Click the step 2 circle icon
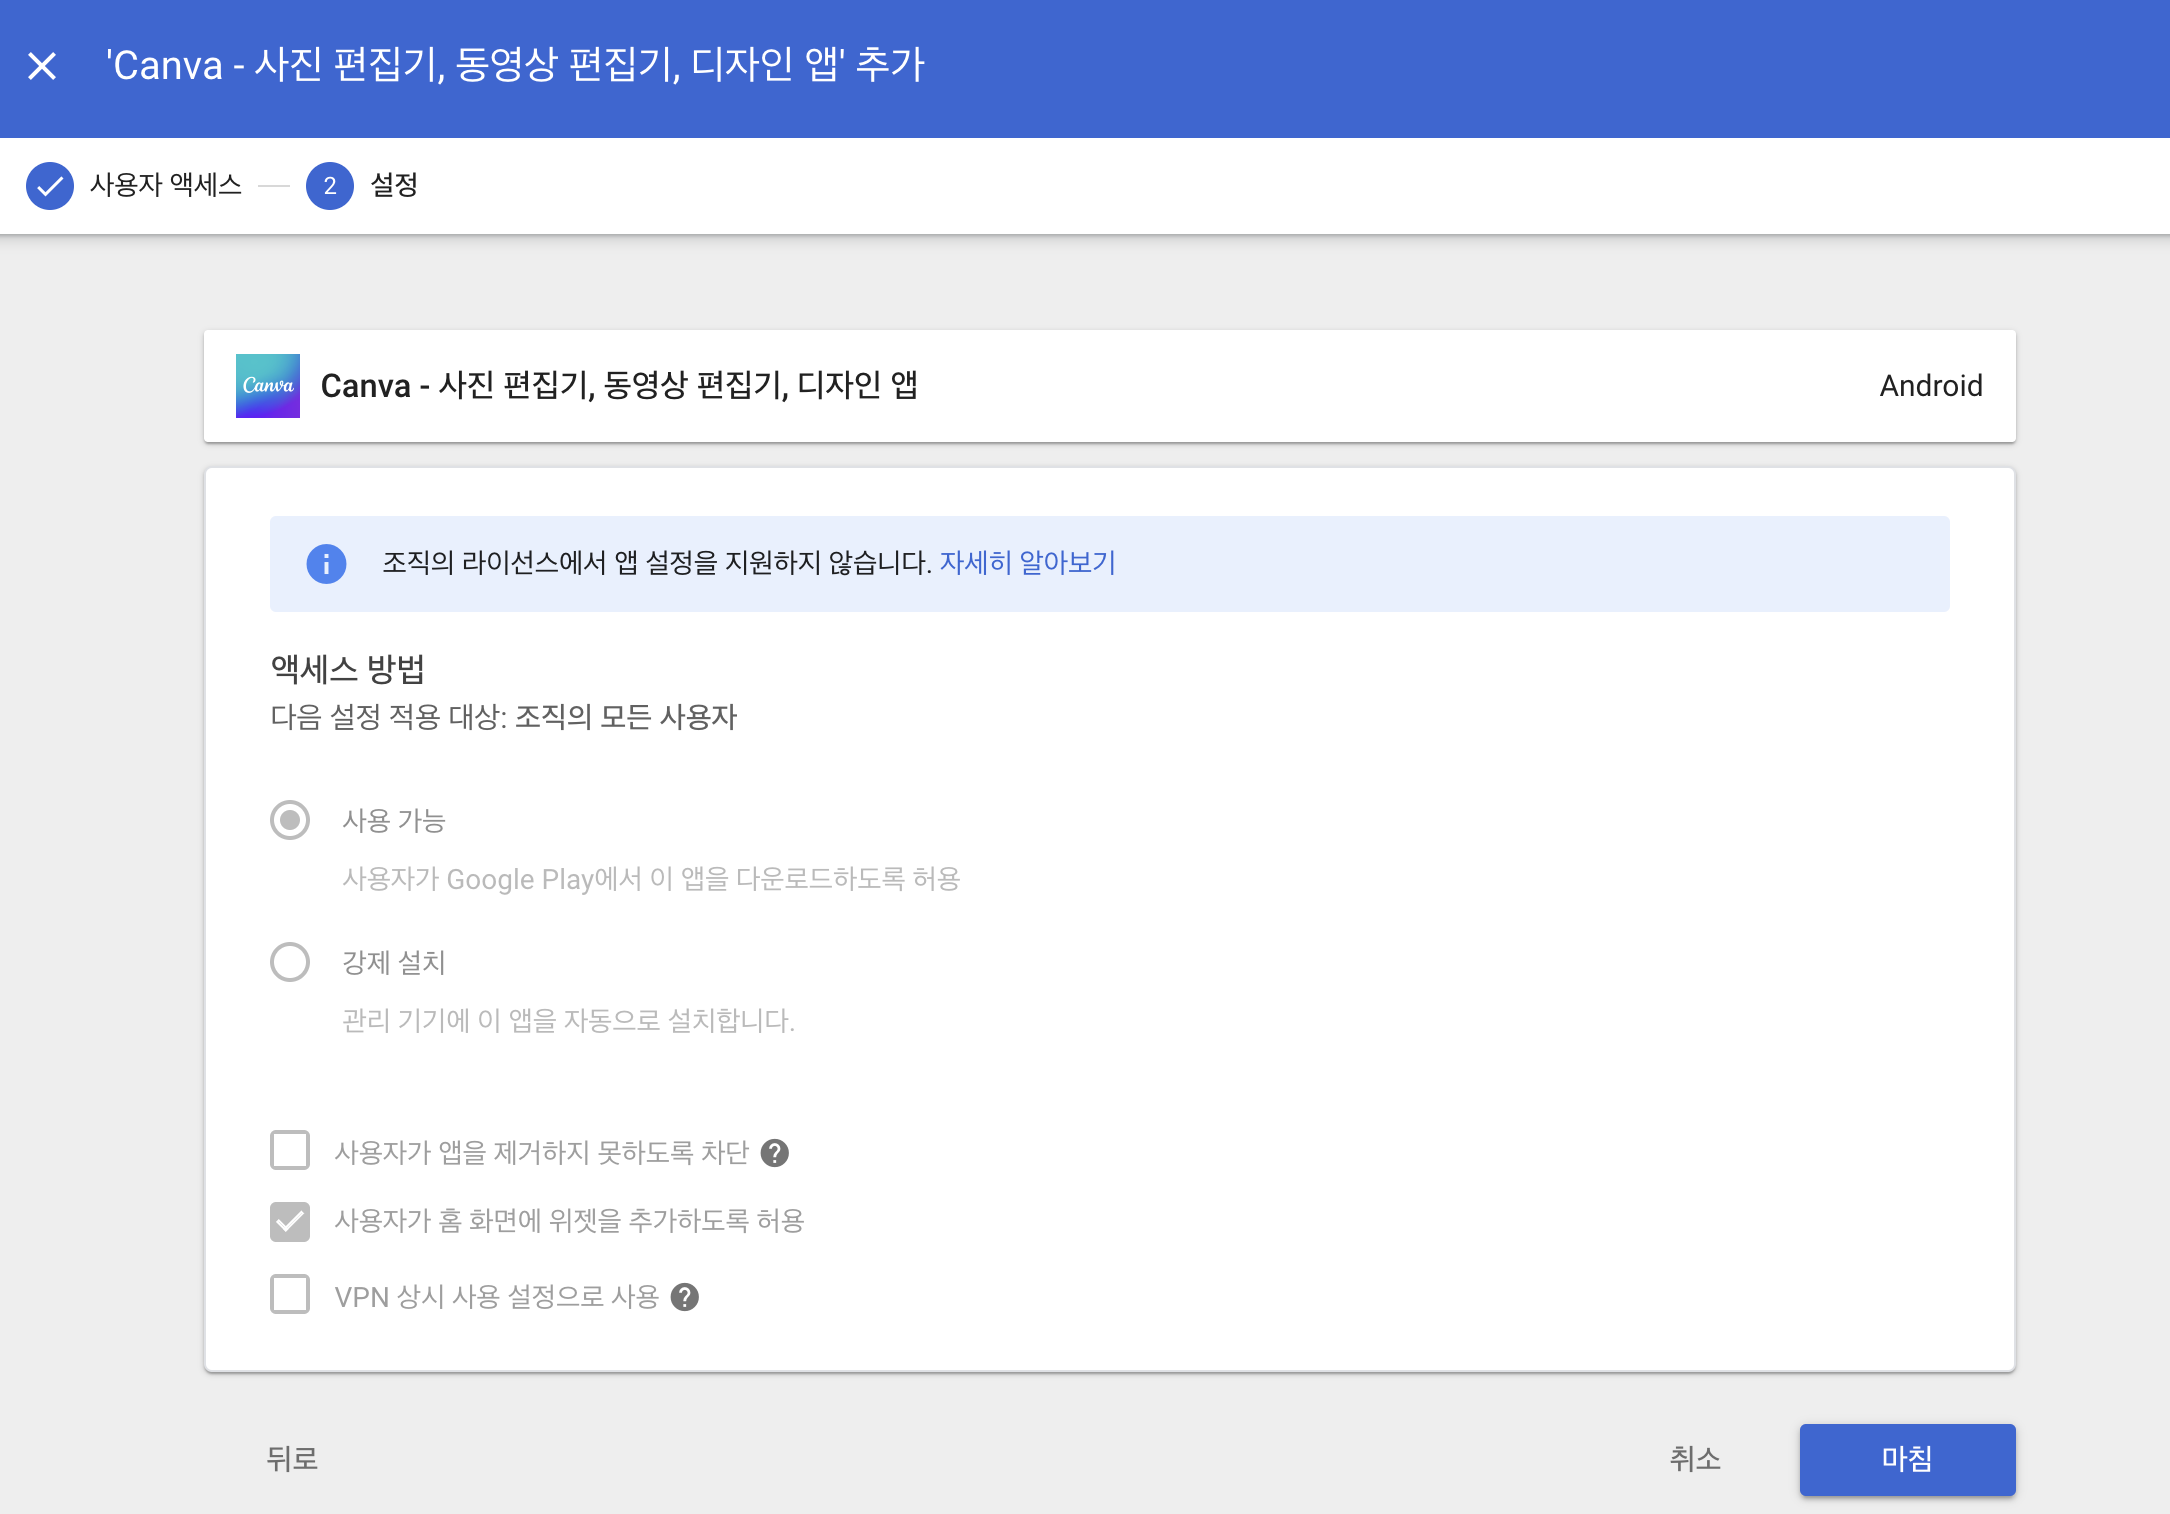2170x1514 pixels. (329, 186)
